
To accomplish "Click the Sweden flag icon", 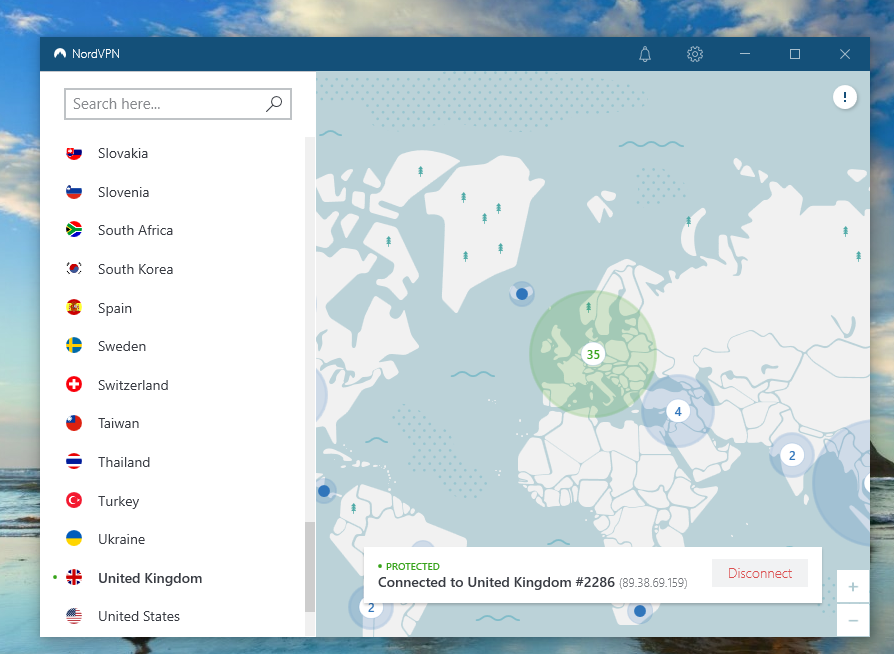I will click(74, 346).
